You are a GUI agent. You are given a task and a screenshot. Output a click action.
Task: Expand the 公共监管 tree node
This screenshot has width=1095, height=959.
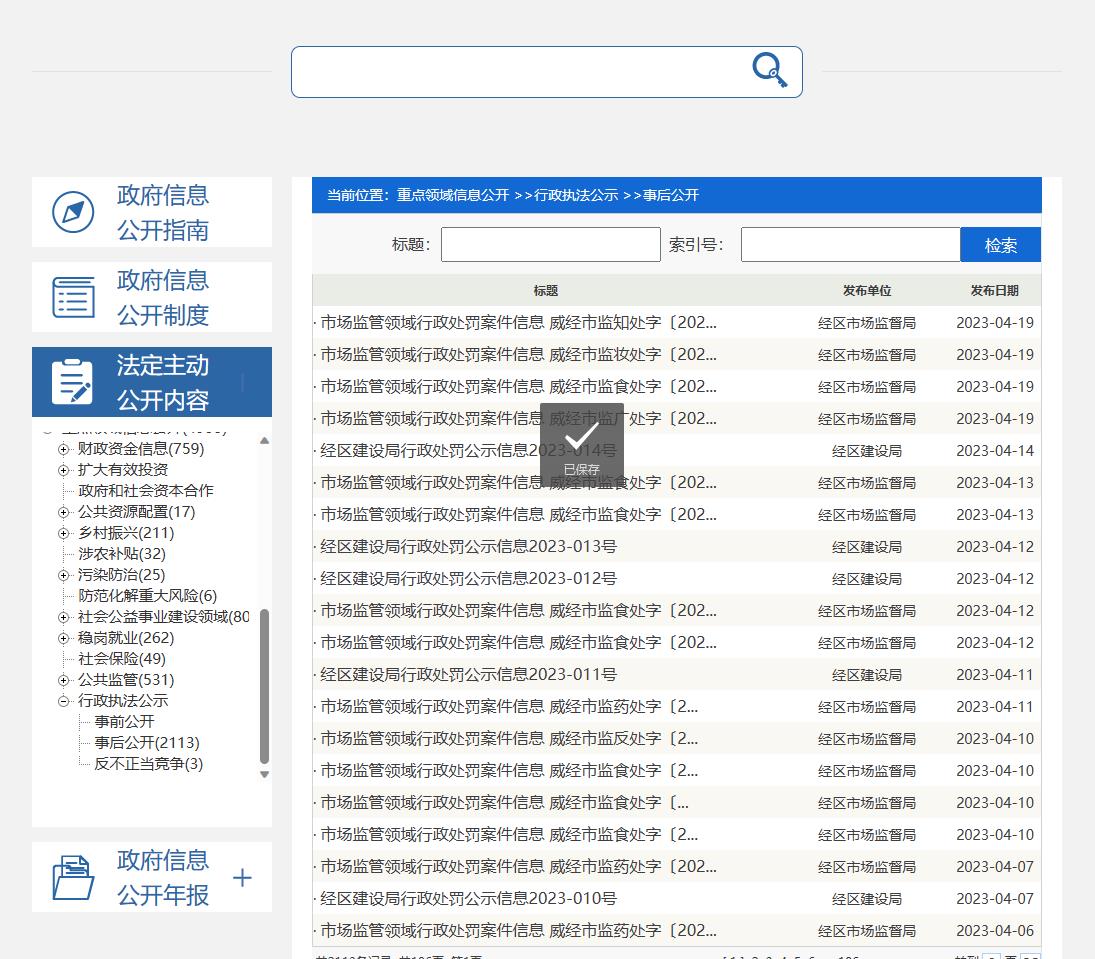[64, 680]
